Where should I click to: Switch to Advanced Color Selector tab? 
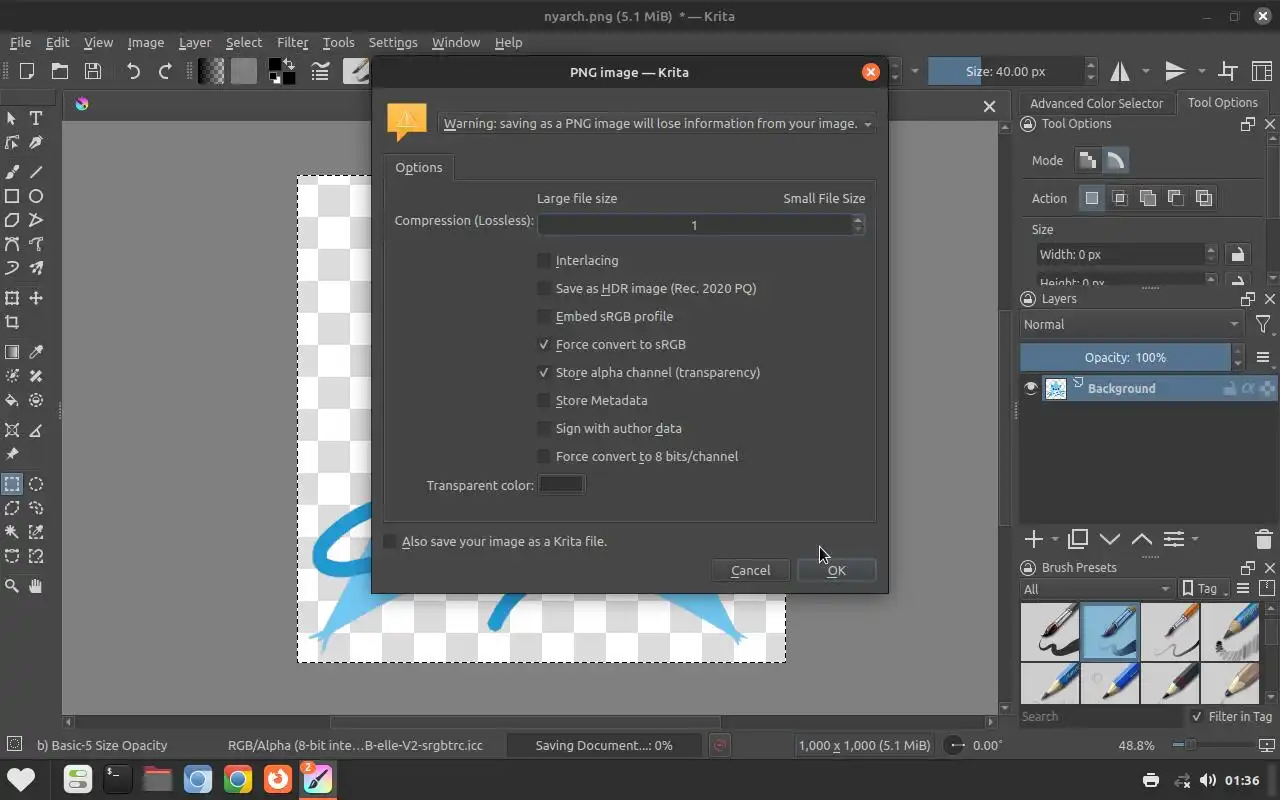(1096, 103)
